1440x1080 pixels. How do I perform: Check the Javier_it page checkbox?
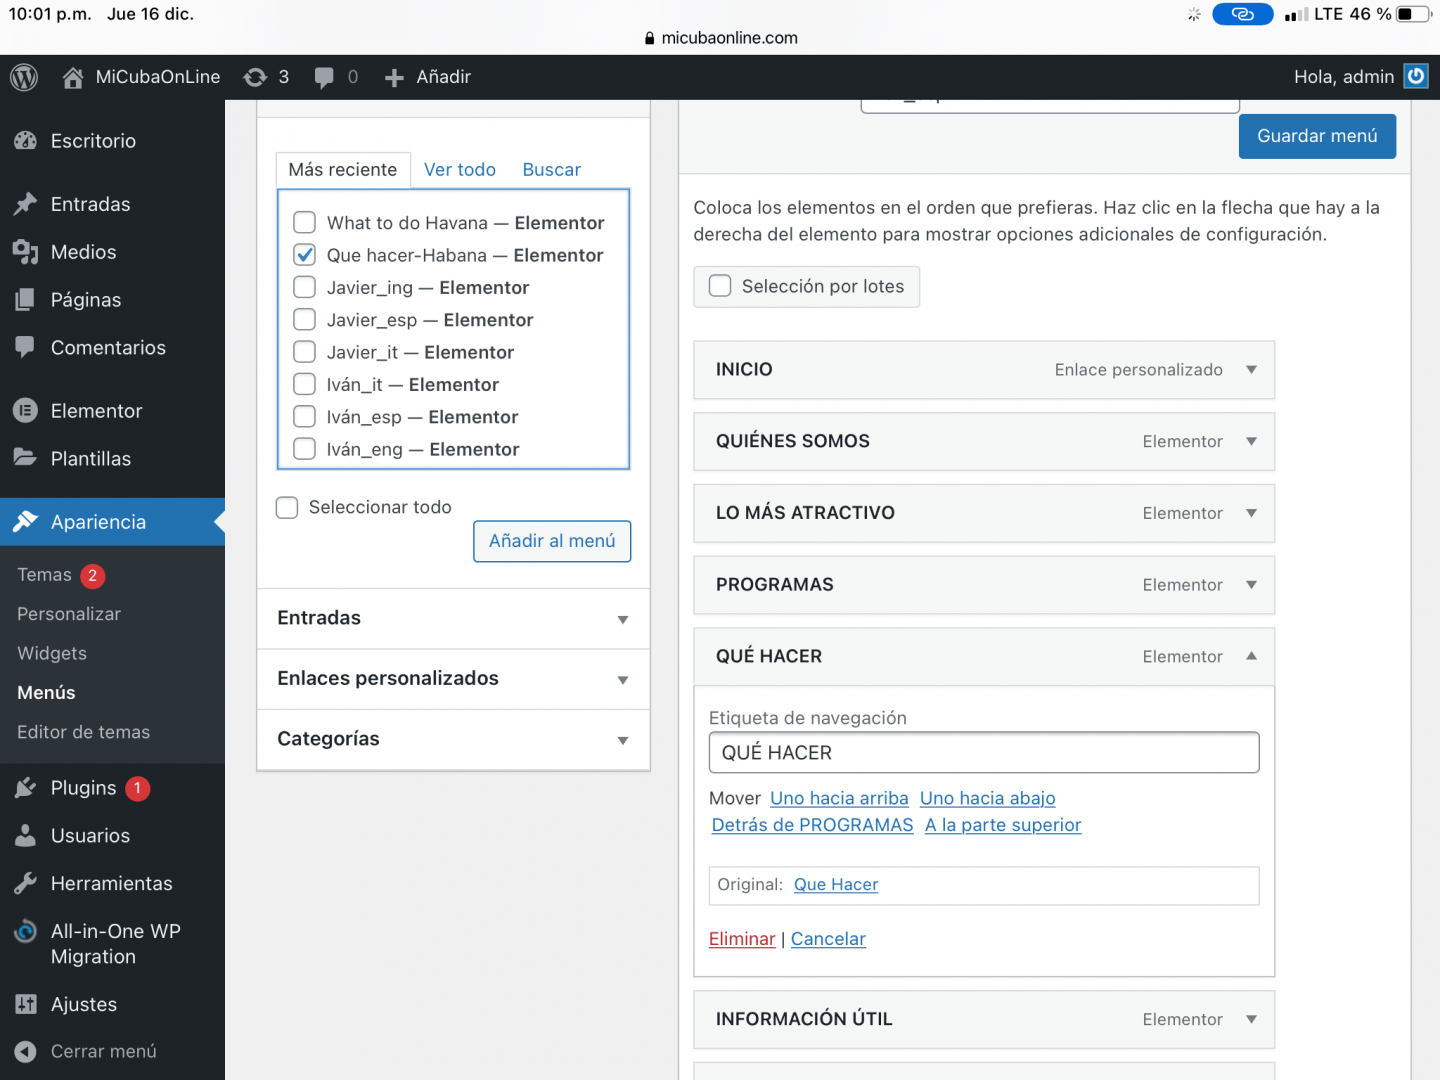(305, 352)
